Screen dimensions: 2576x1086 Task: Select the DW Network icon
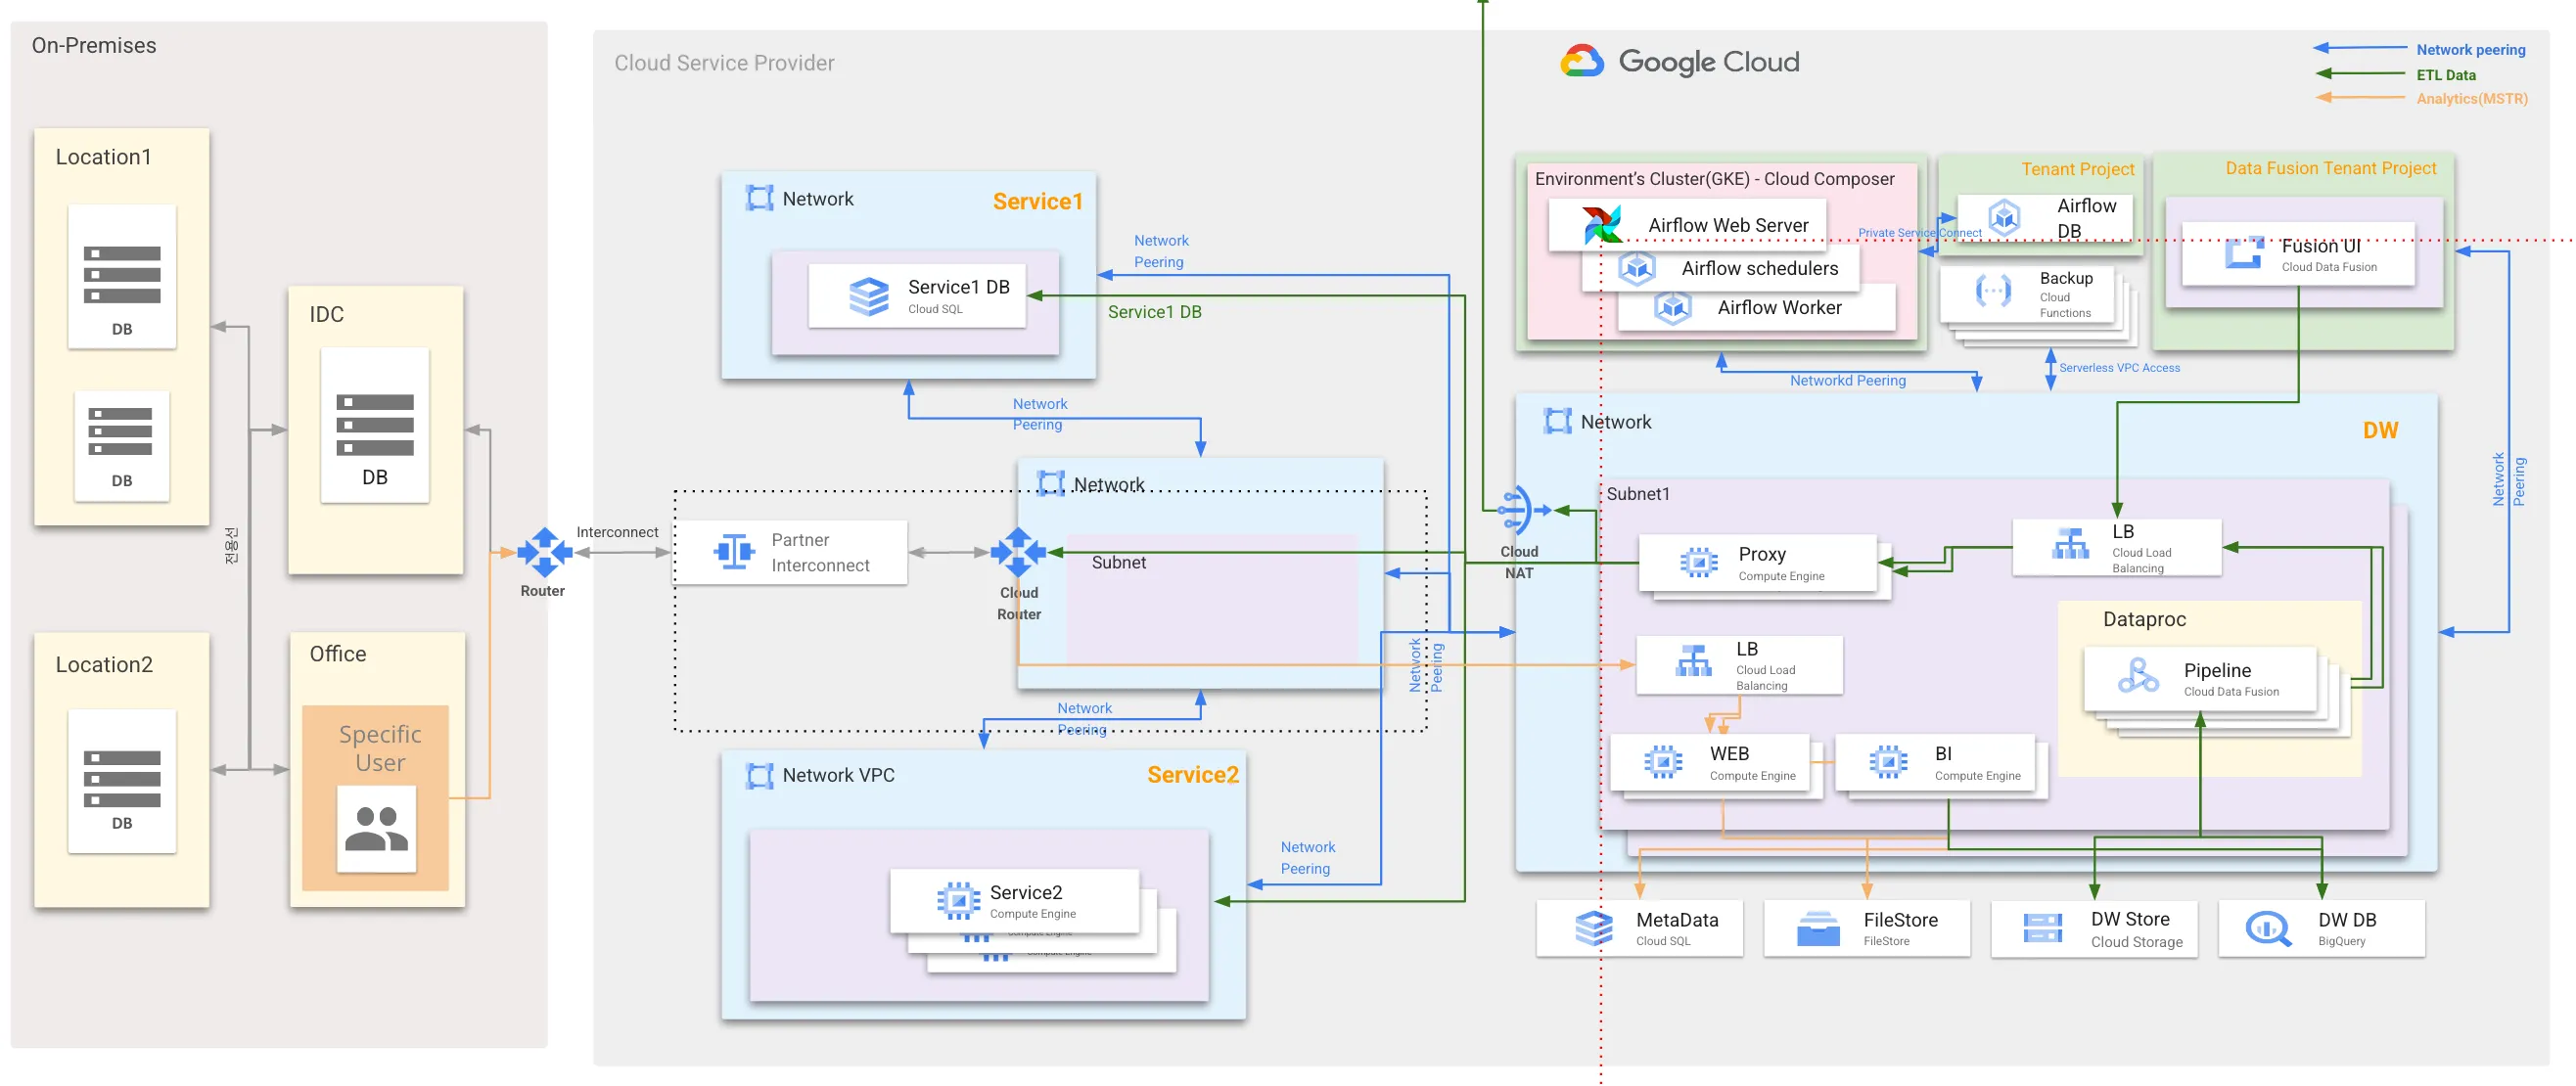(x=1557, y=421)
